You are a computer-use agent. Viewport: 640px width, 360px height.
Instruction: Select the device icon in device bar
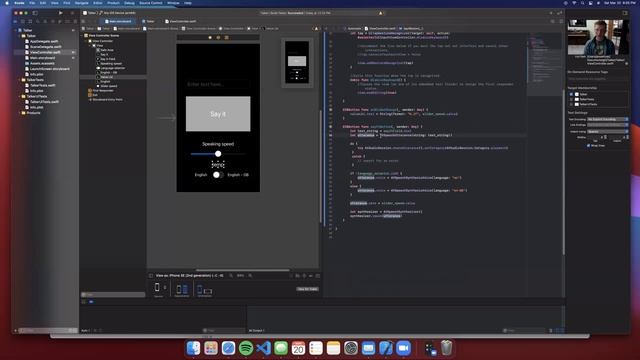[157, 288]
